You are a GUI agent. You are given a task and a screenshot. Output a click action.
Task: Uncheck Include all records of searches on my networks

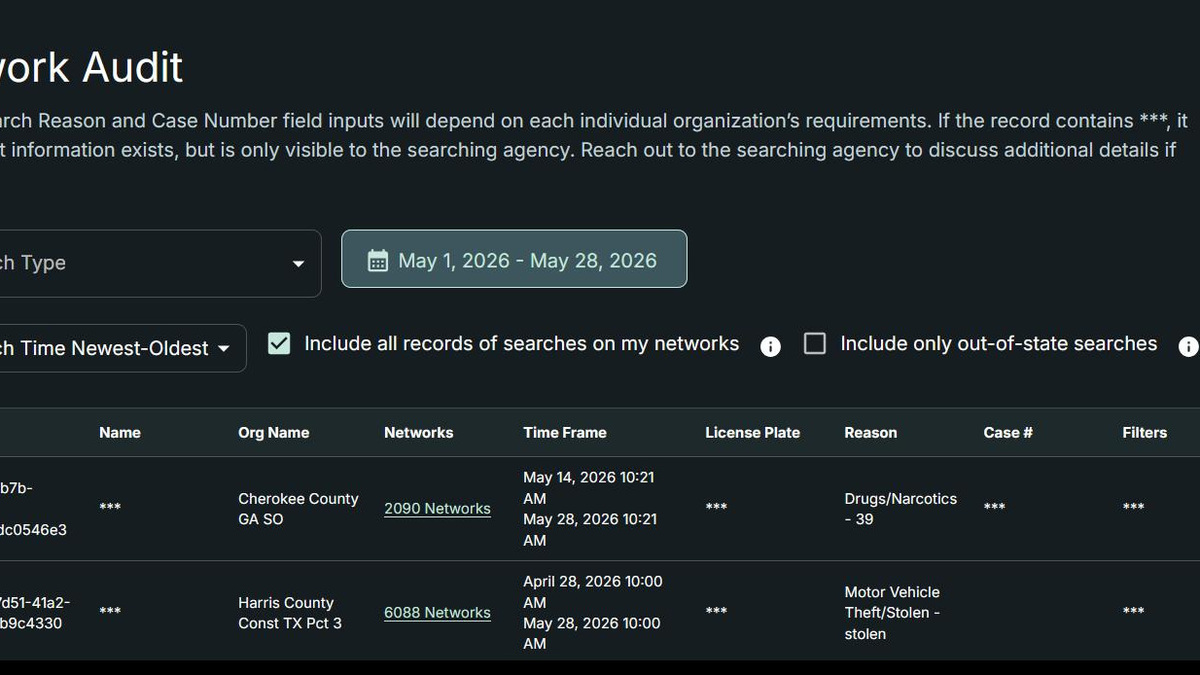click(x=279, y=344)
